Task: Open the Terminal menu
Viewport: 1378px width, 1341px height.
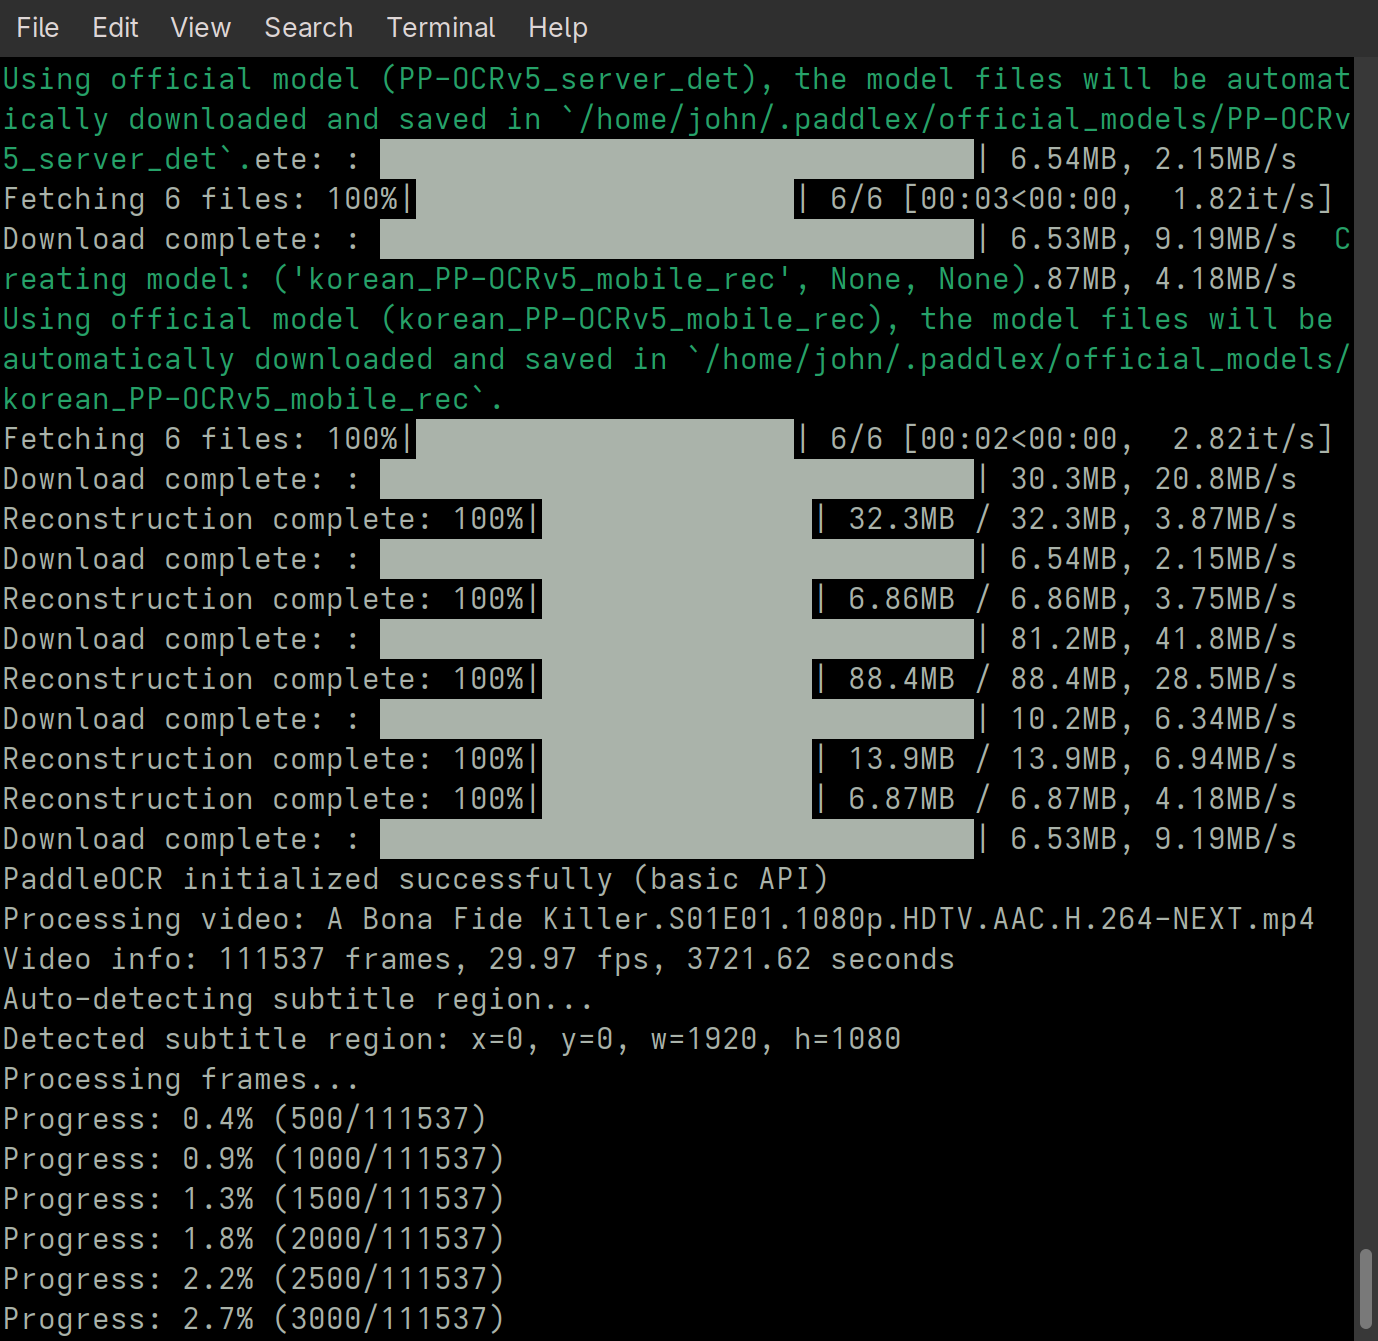Action: pyautogui.click(x=441, y=28)
